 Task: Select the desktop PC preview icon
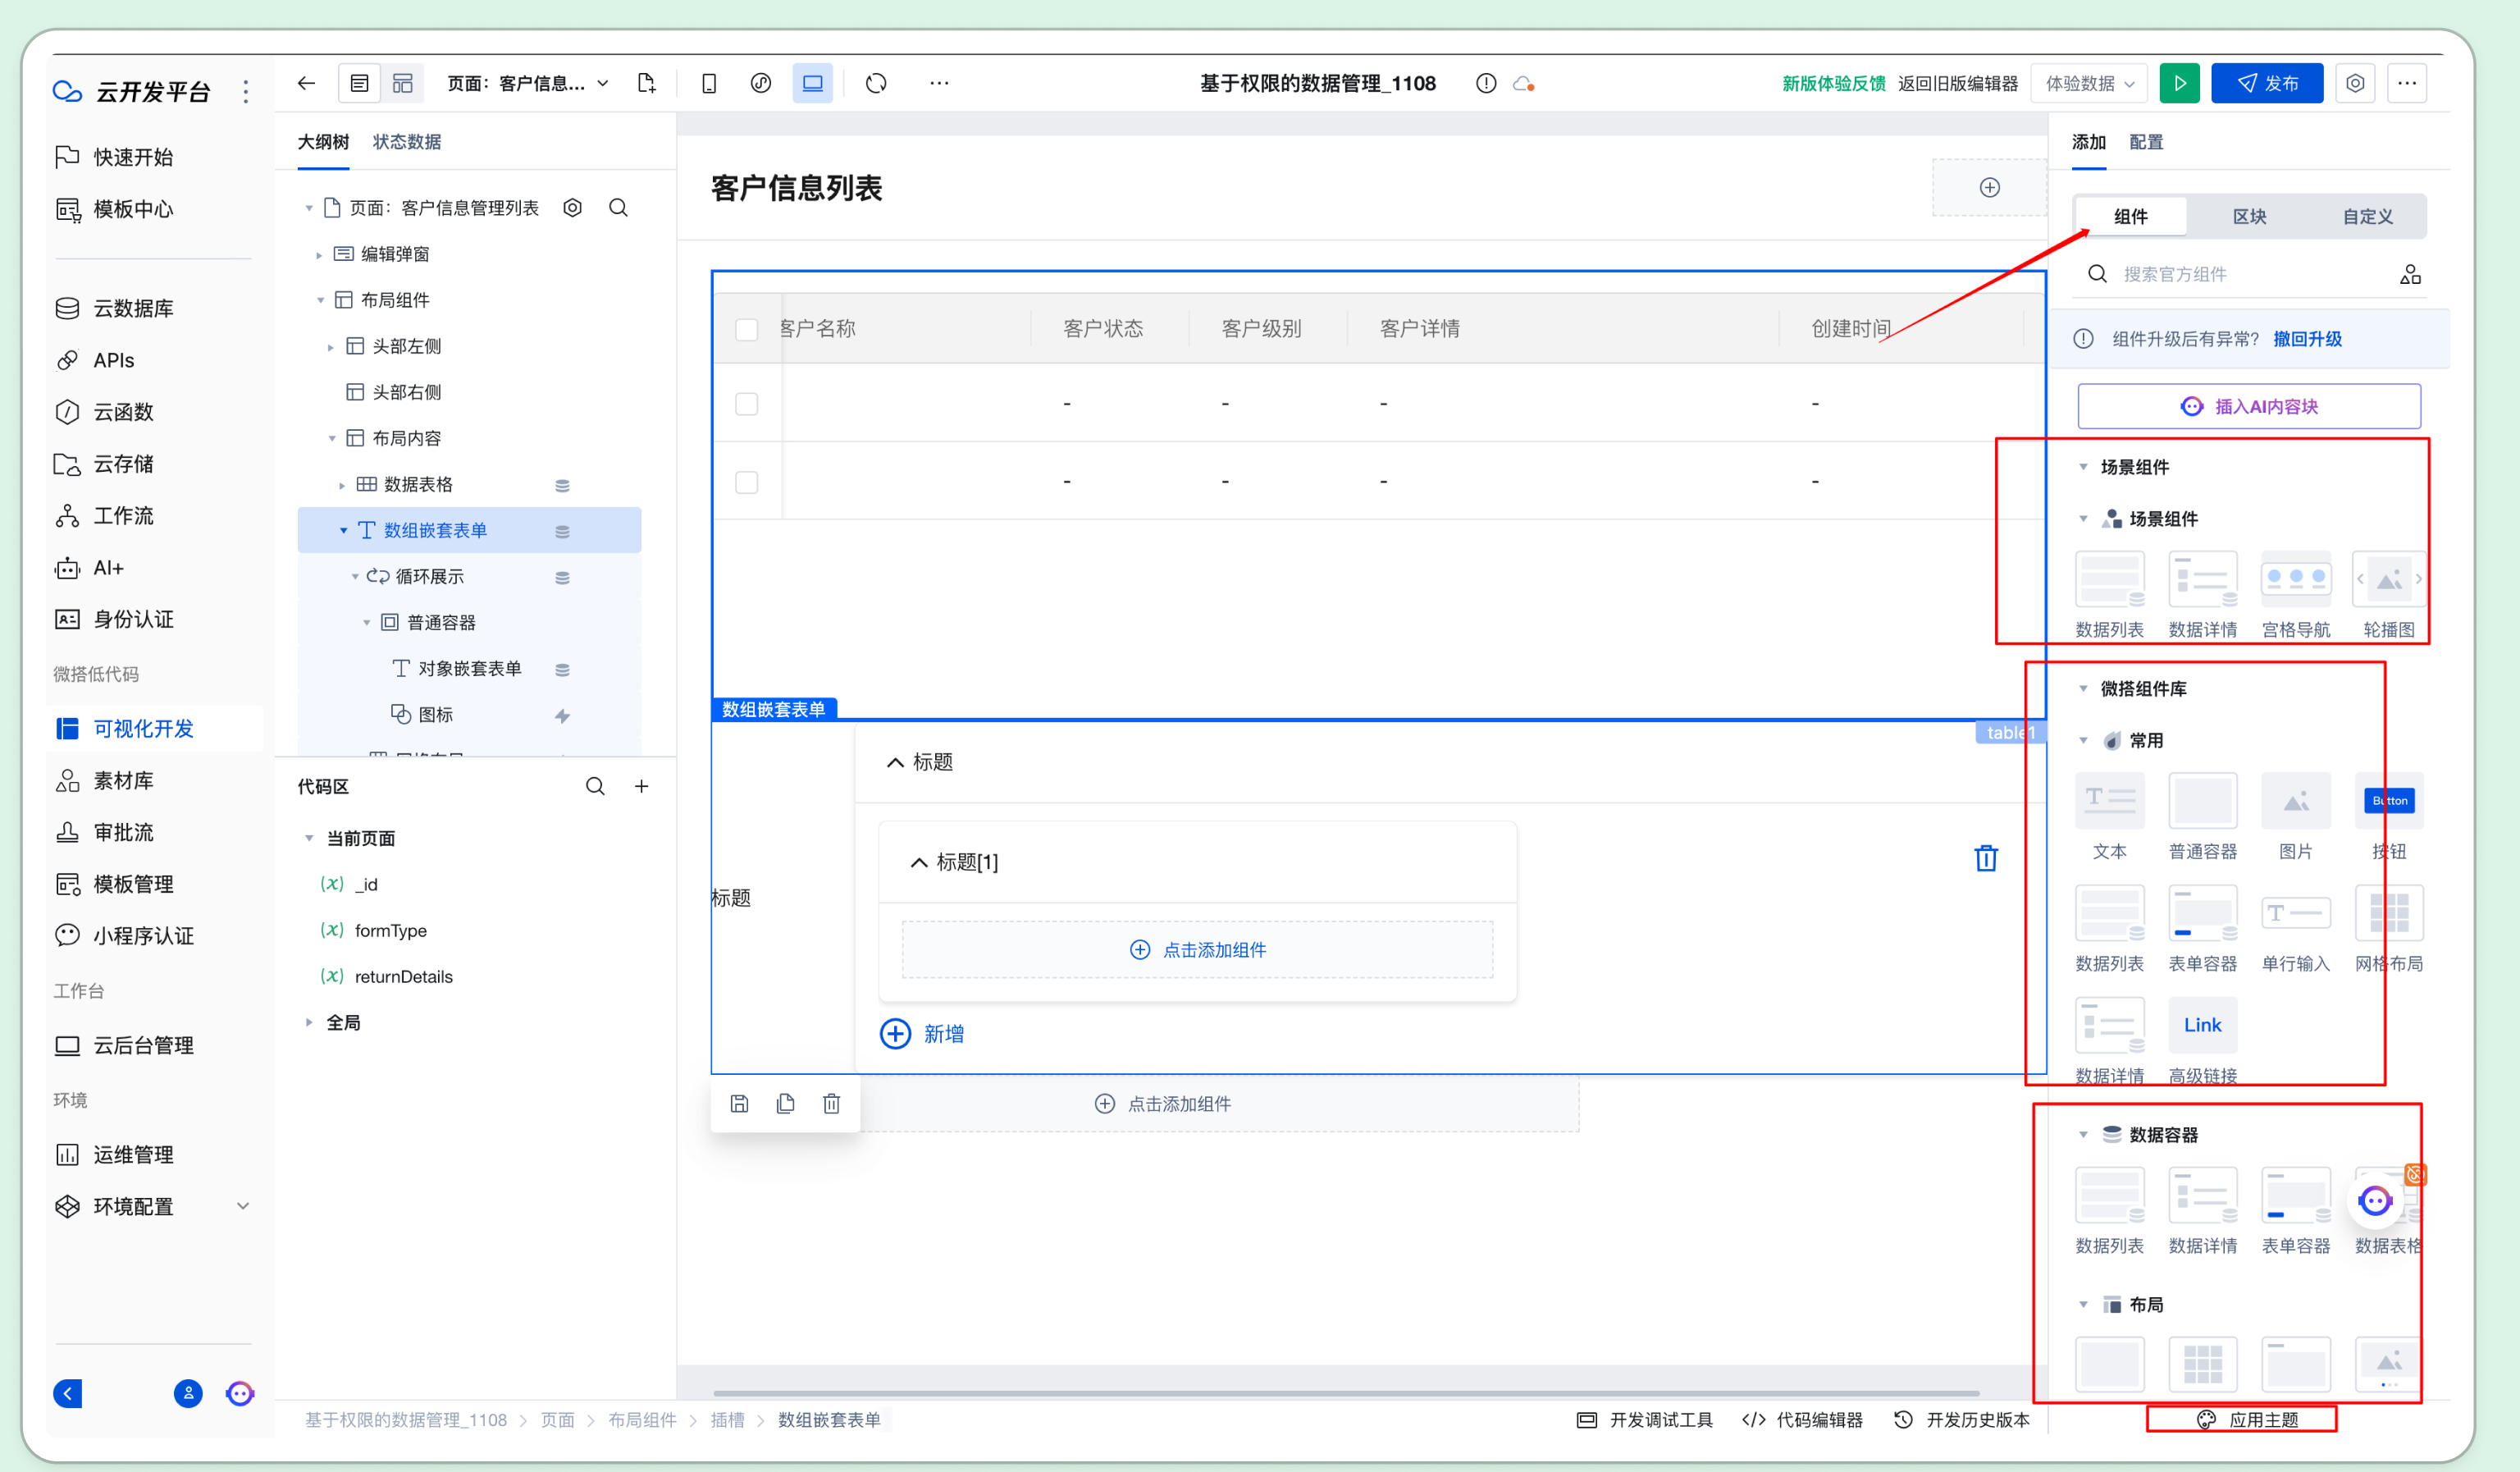click(813, 83)
